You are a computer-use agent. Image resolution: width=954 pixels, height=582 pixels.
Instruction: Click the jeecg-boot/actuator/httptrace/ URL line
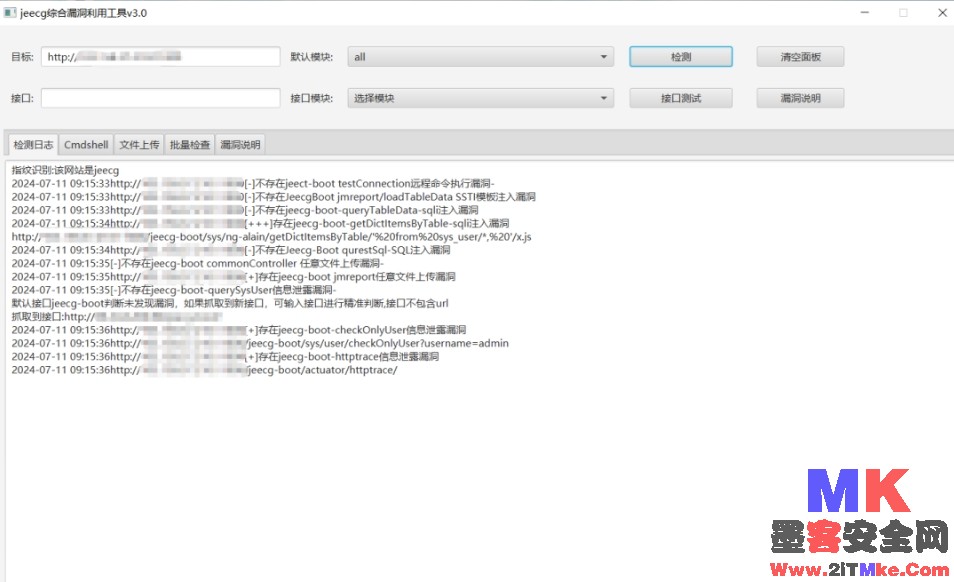(x=204, y=370)
